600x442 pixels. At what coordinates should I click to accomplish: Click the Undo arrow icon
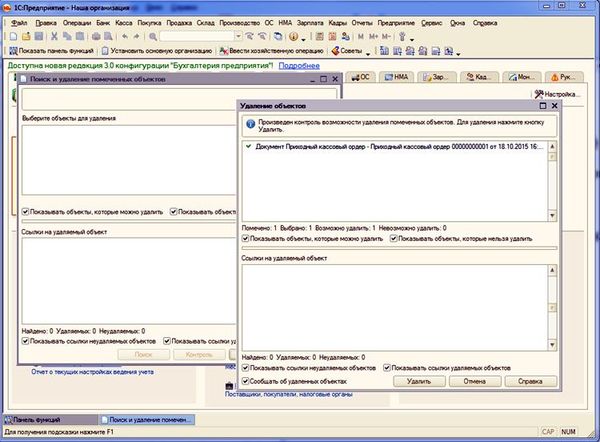click(x=125, y=36)
